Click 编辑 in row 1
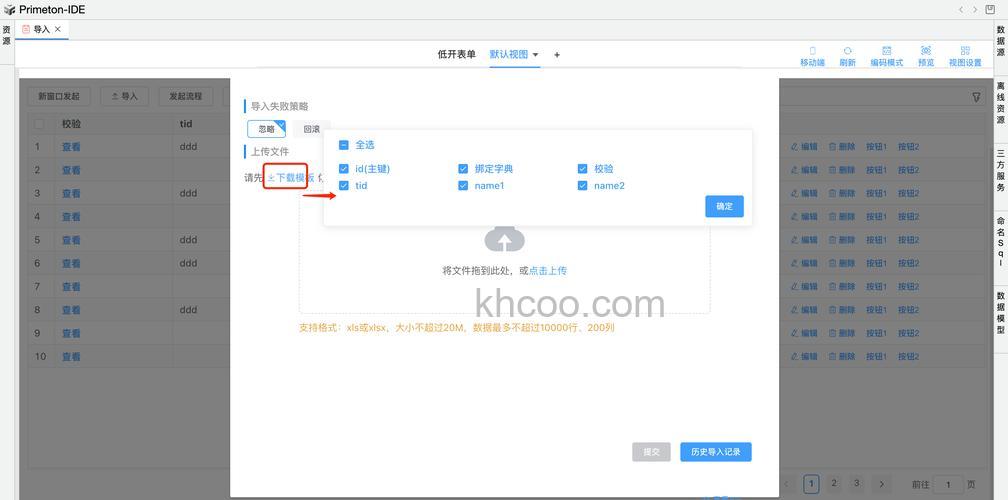The image size is (1008, 500). point(804,147)
